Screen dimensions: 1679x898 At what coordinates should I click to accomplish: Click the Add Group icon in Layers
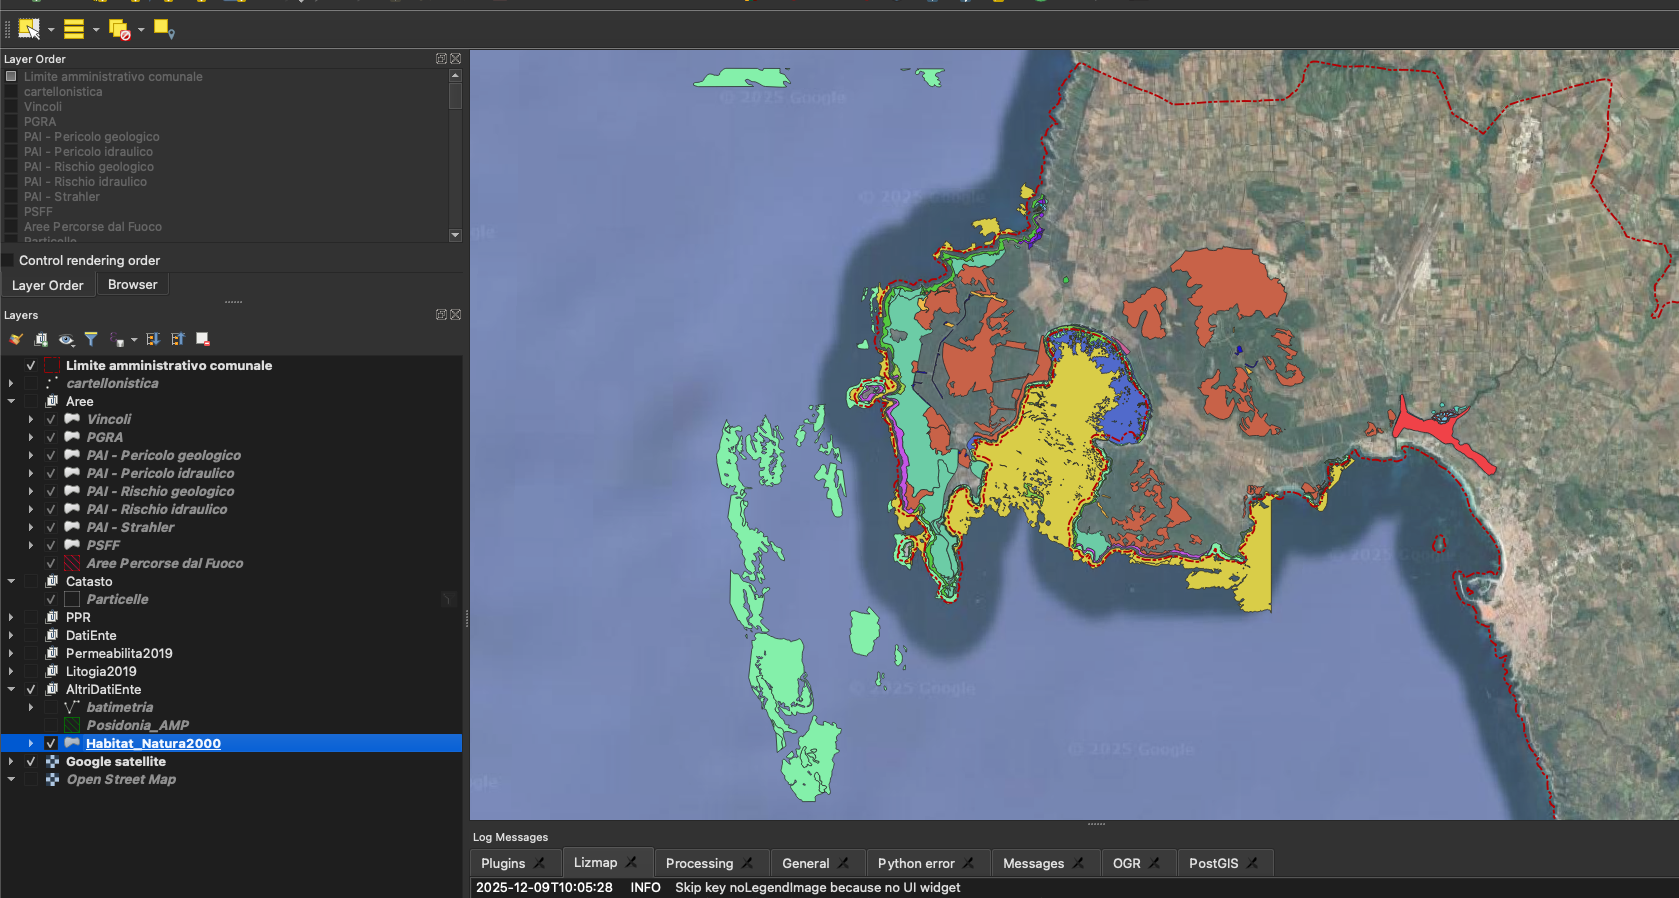click(41, 340)
